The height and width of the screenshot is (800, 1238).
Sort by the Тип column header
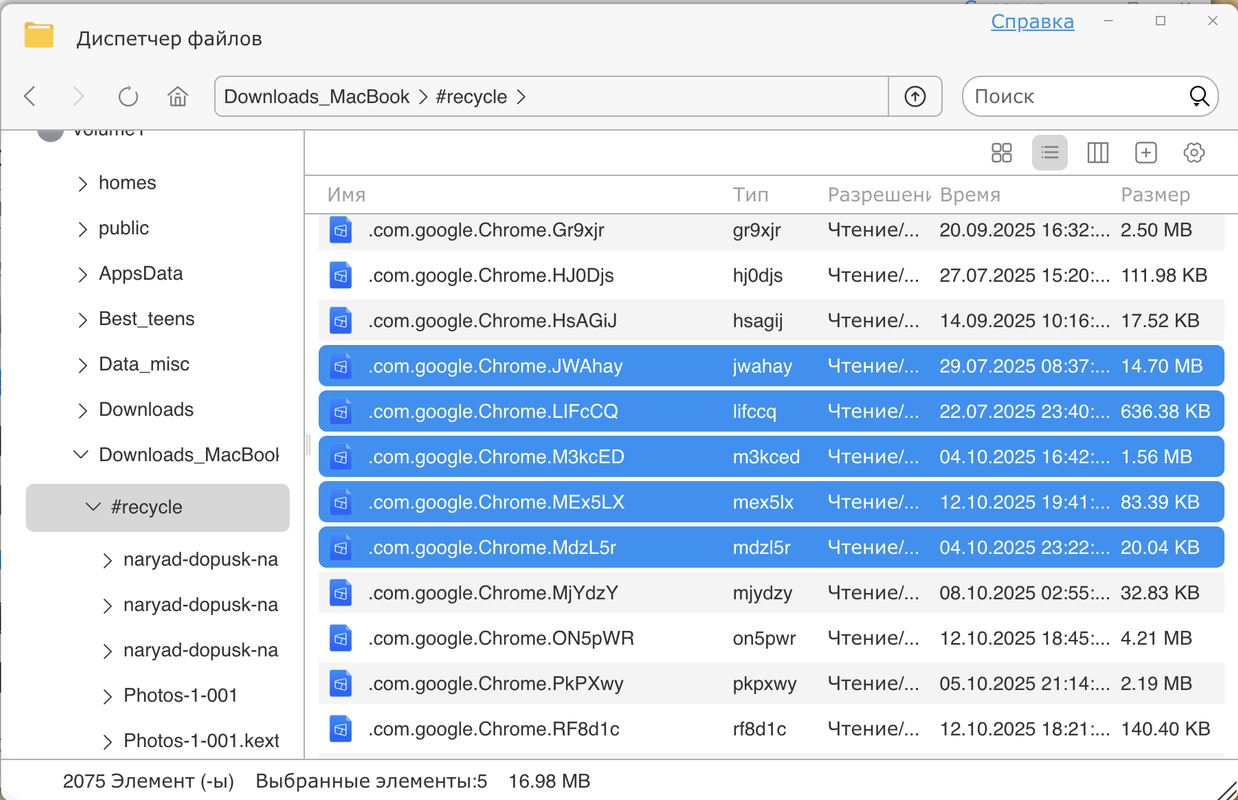750,195
